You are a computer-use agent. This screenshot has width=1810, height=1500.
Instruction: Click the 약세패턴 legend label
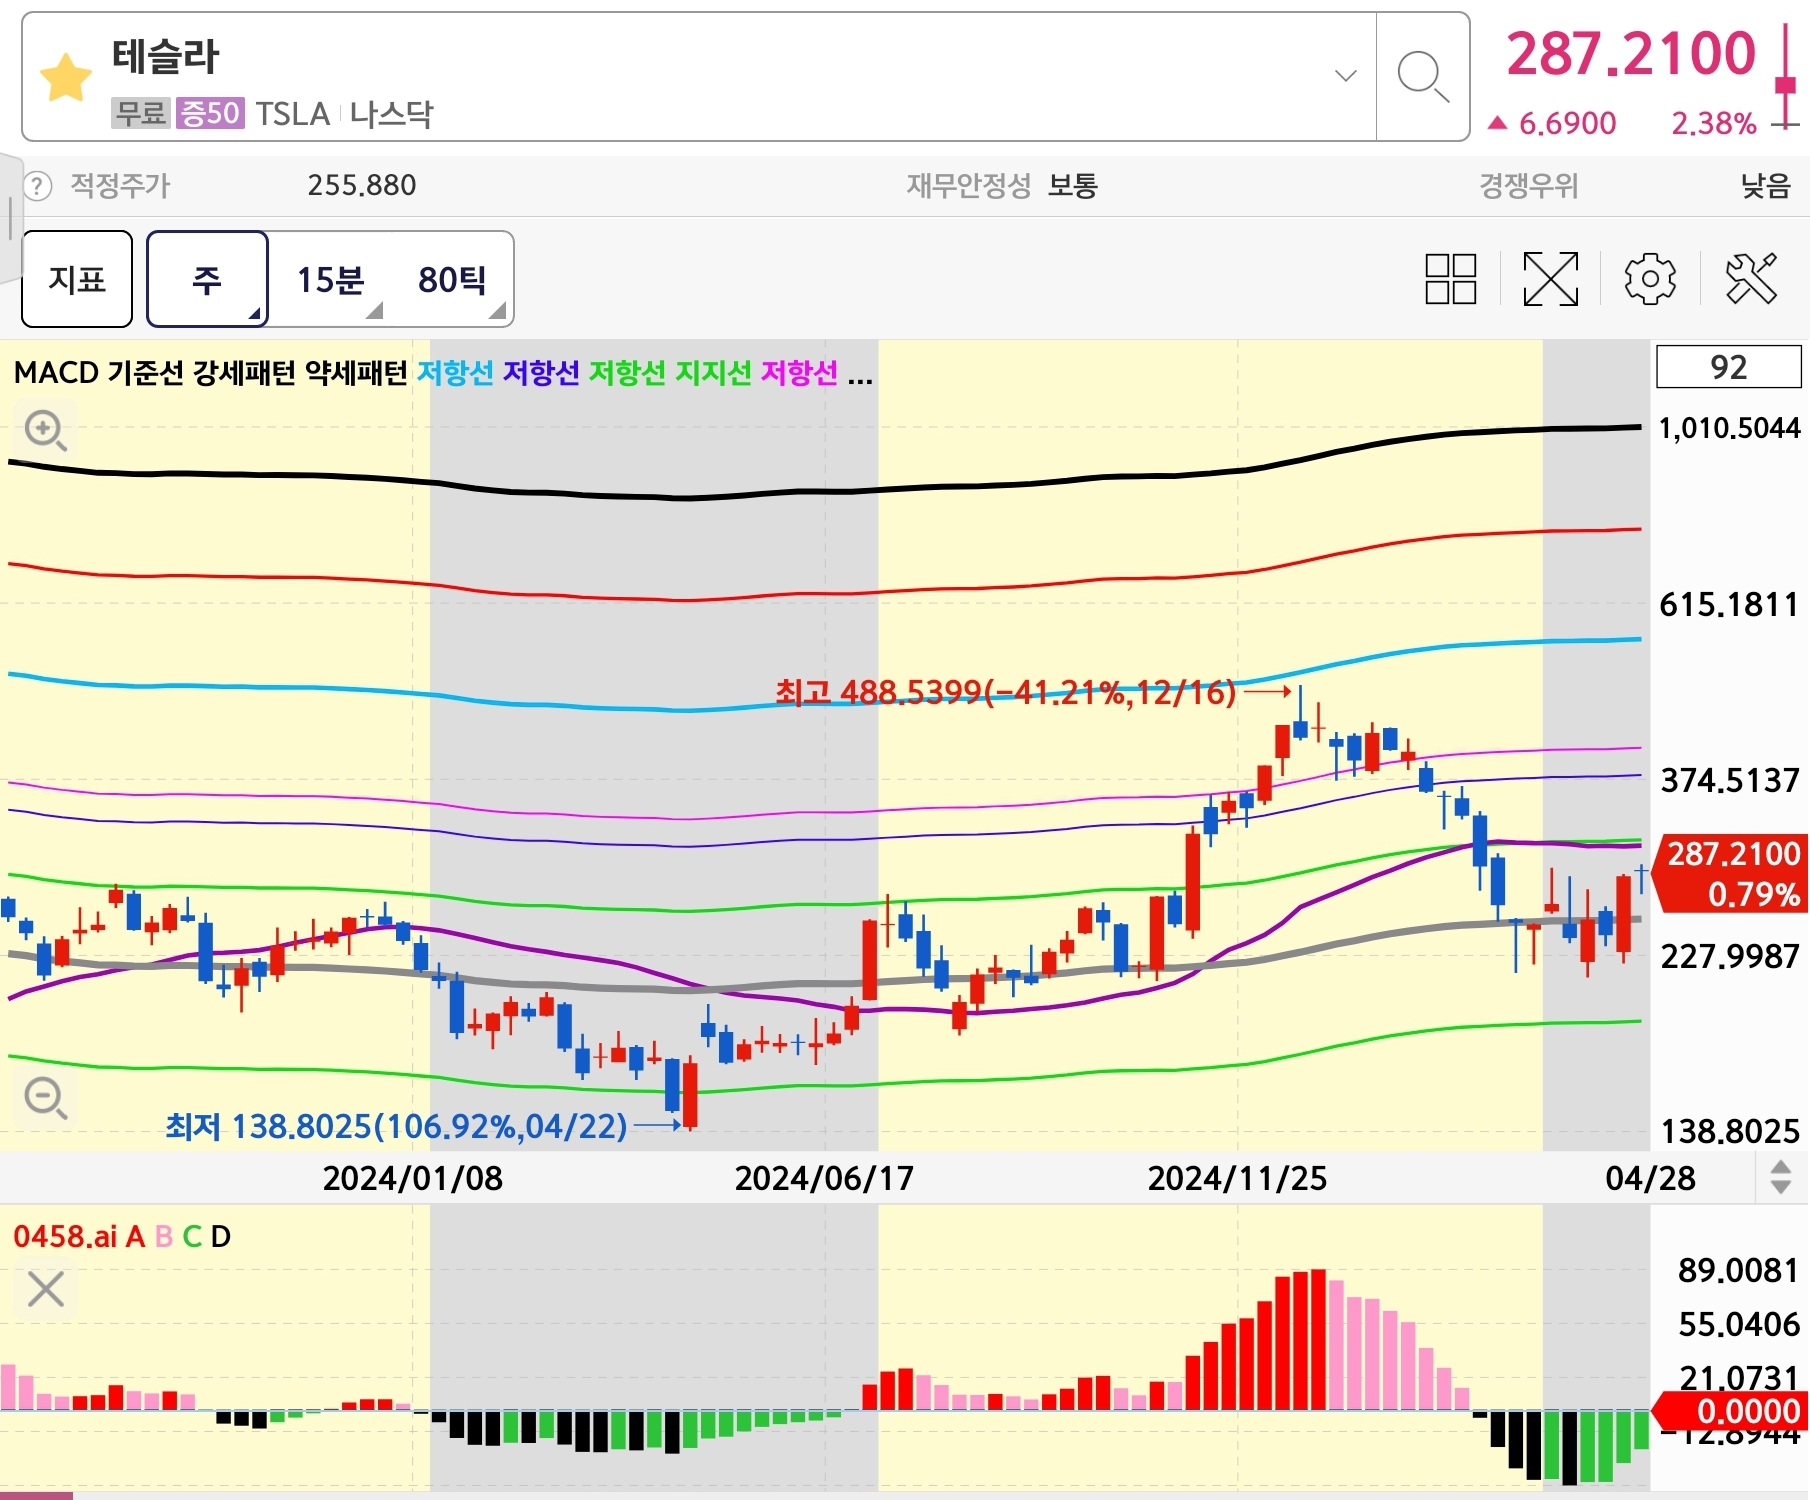click(x=356, y=373)
